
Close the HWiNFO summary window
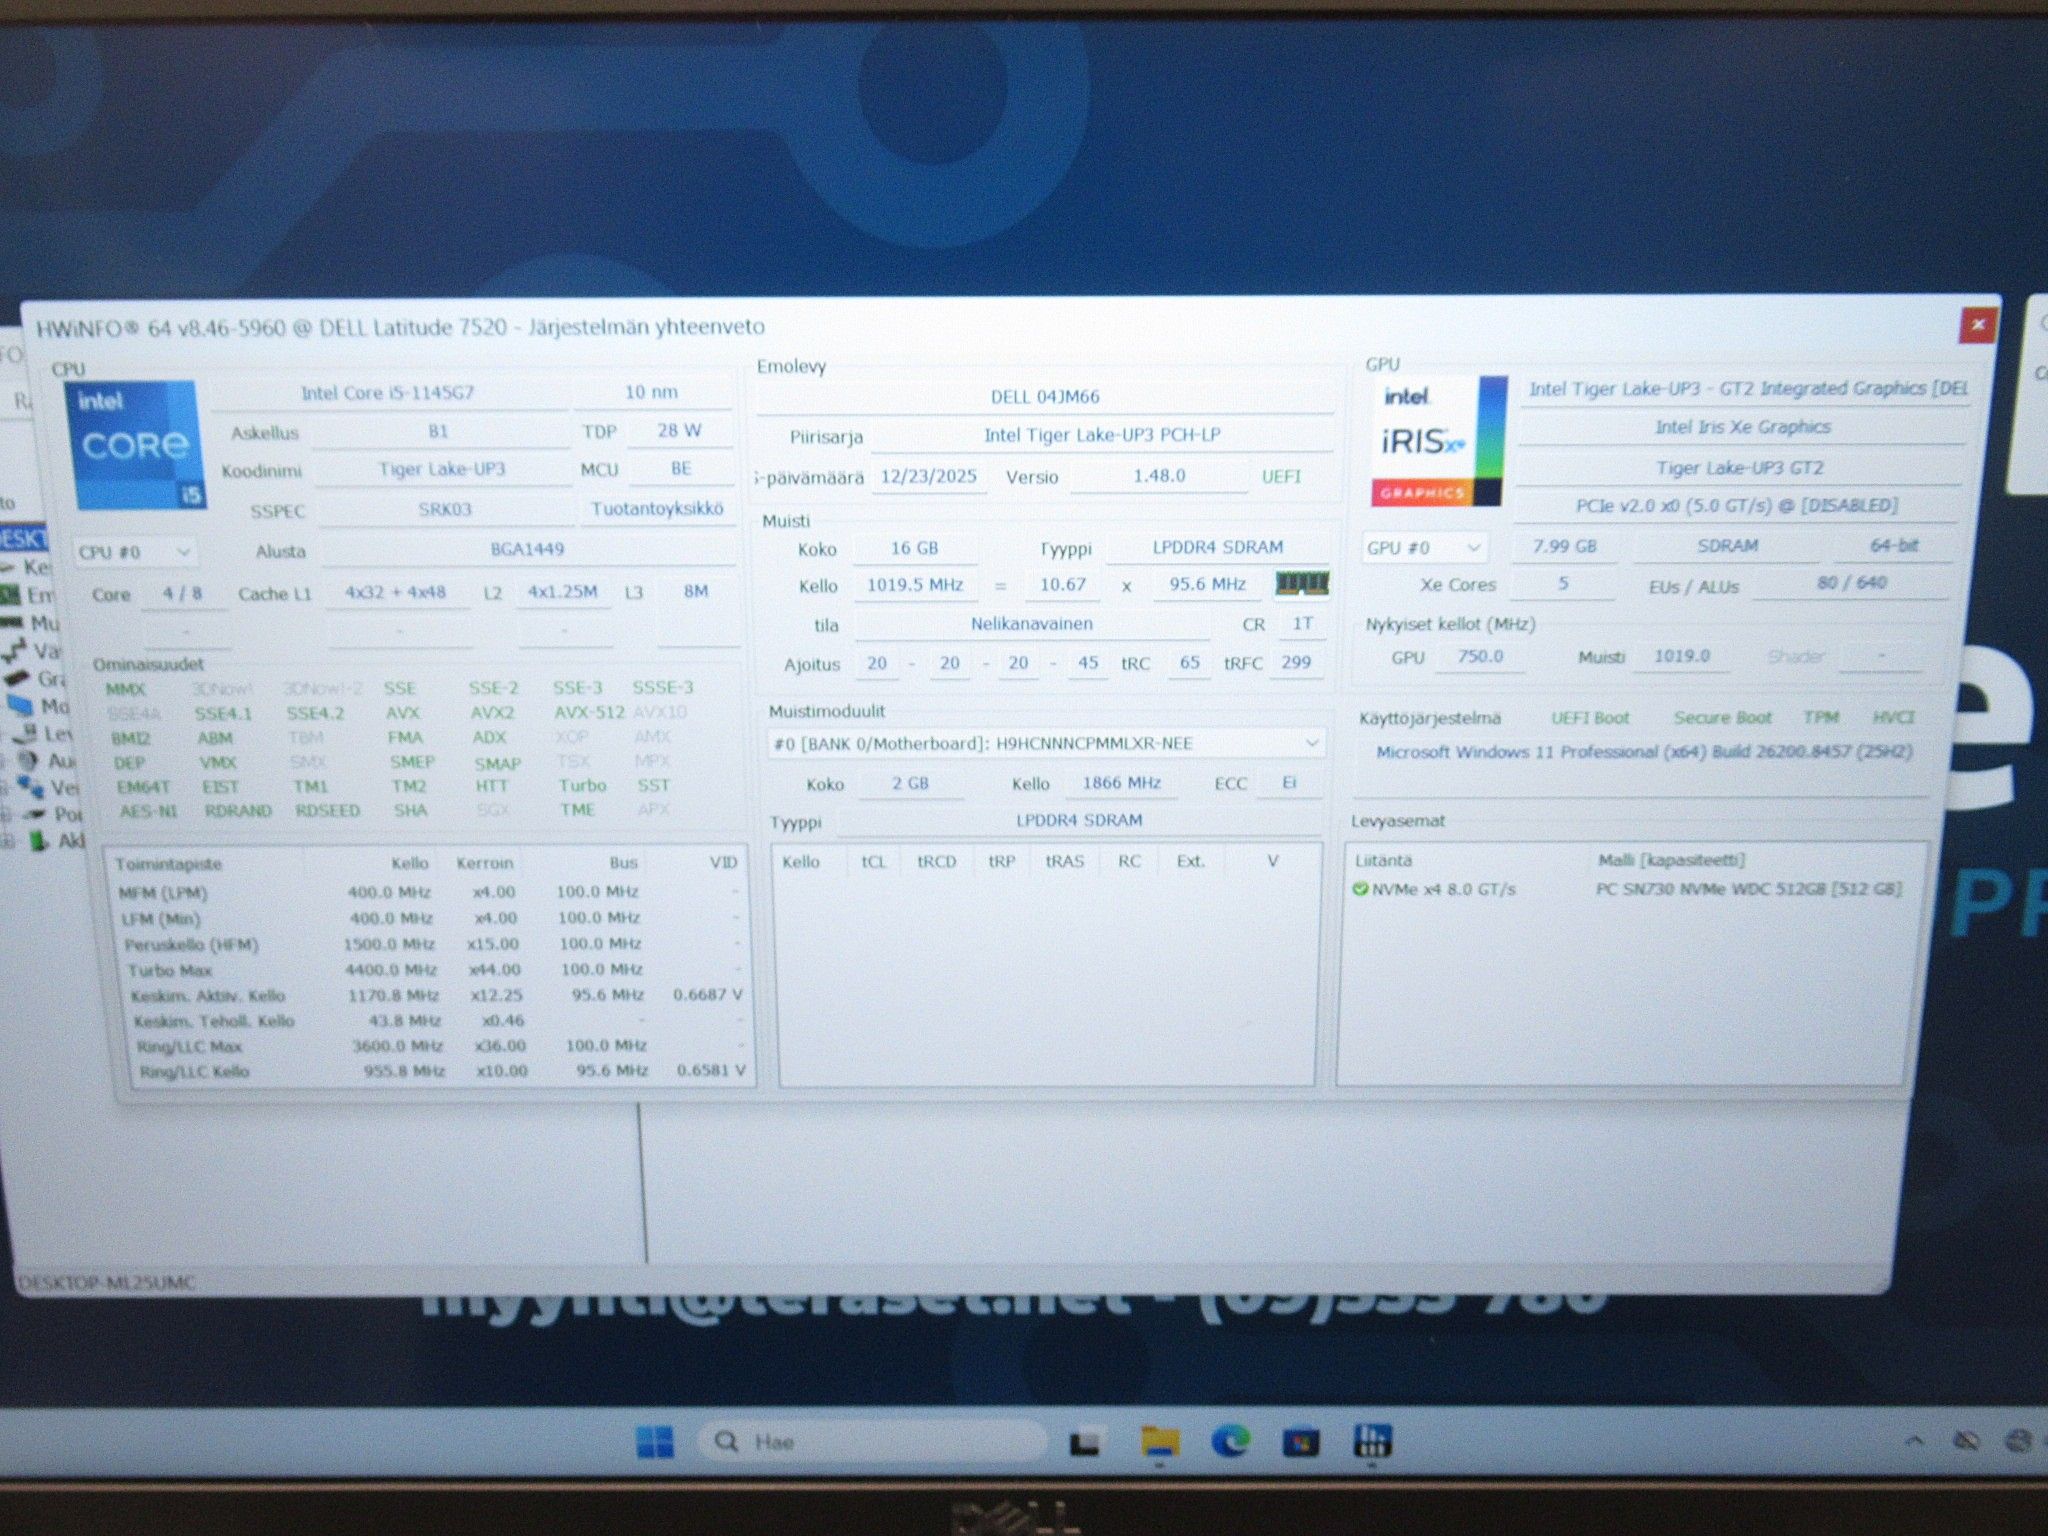tap(1977, 325)
